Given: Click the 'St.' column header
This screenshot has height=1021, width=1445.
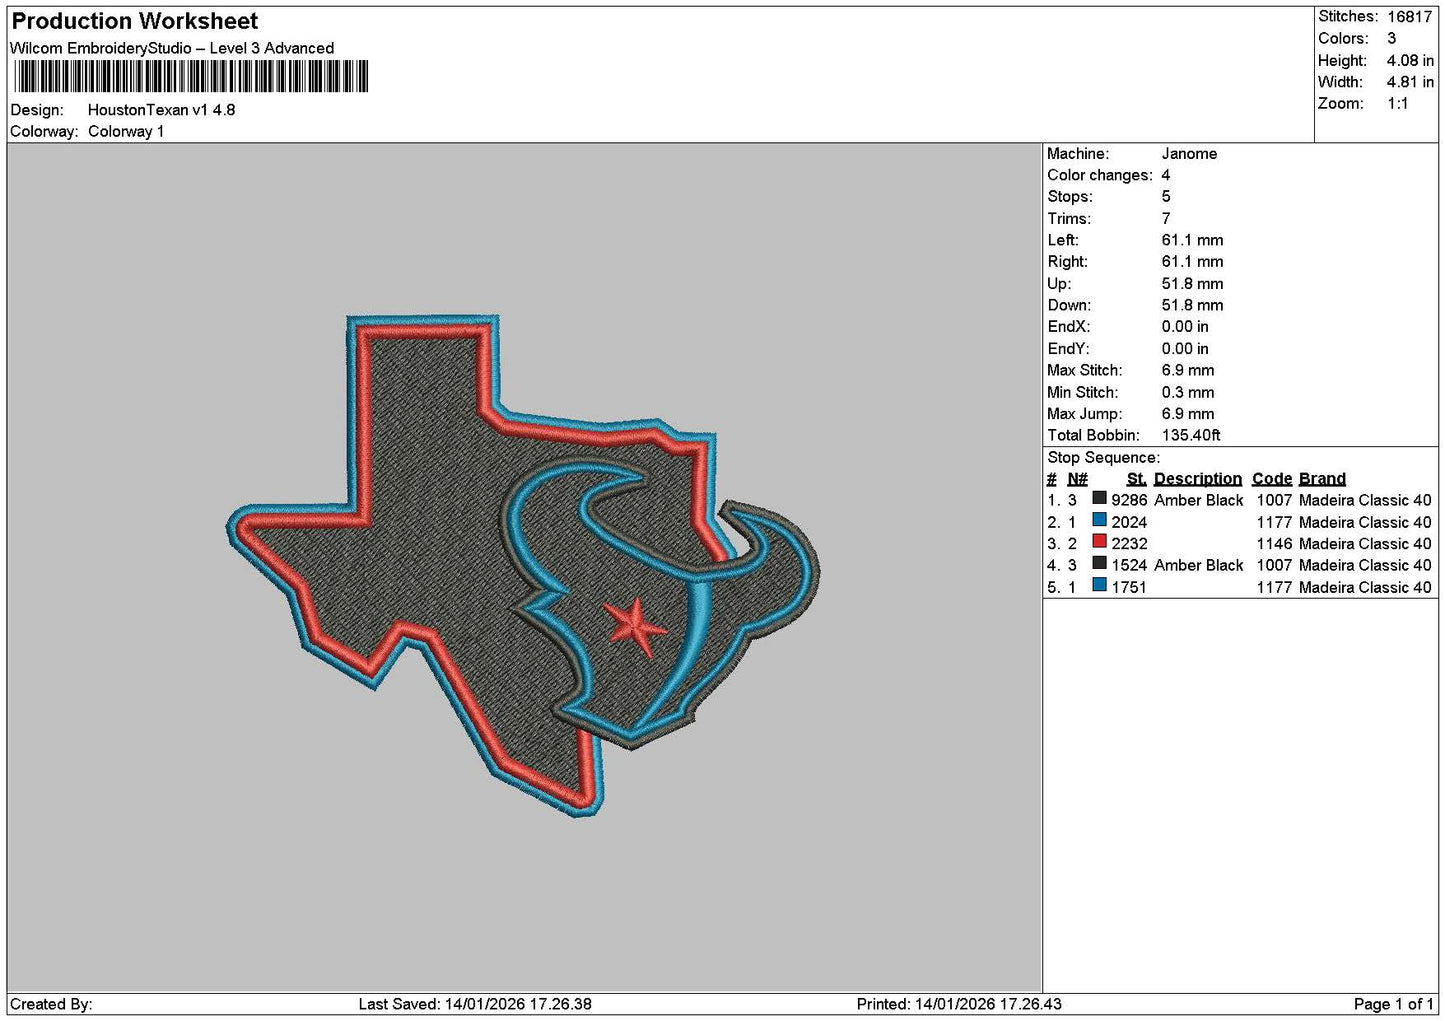Looking at the screenshot, I should 1136,479.
